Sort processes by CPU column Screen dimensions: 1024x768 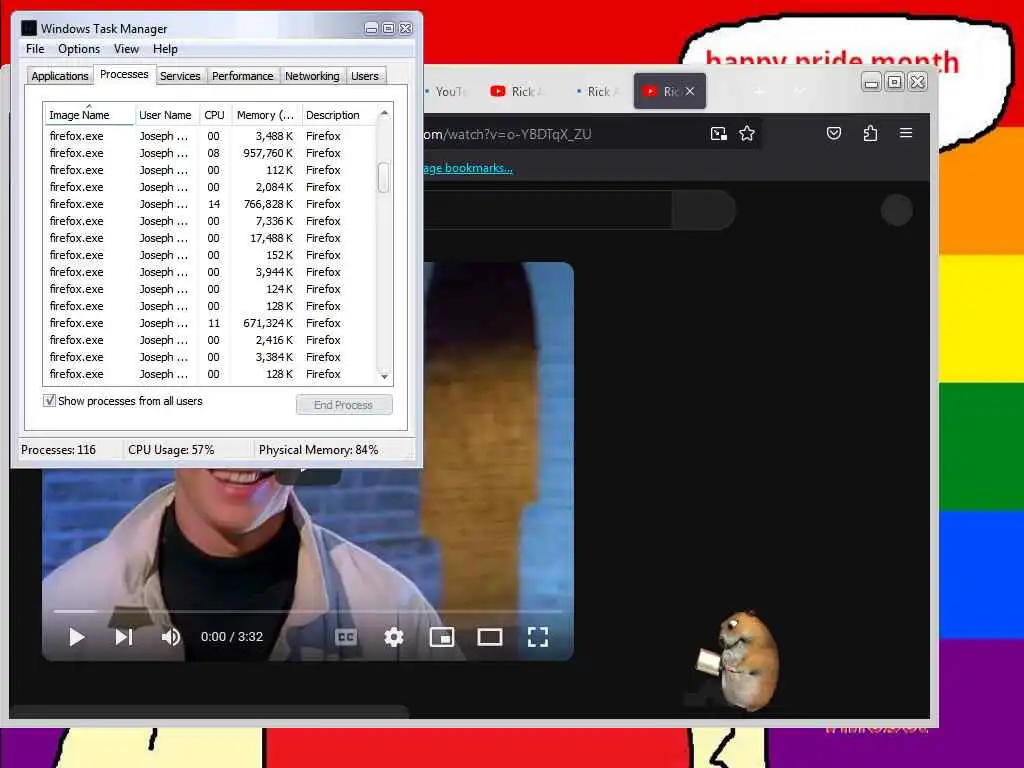point(214,115)
